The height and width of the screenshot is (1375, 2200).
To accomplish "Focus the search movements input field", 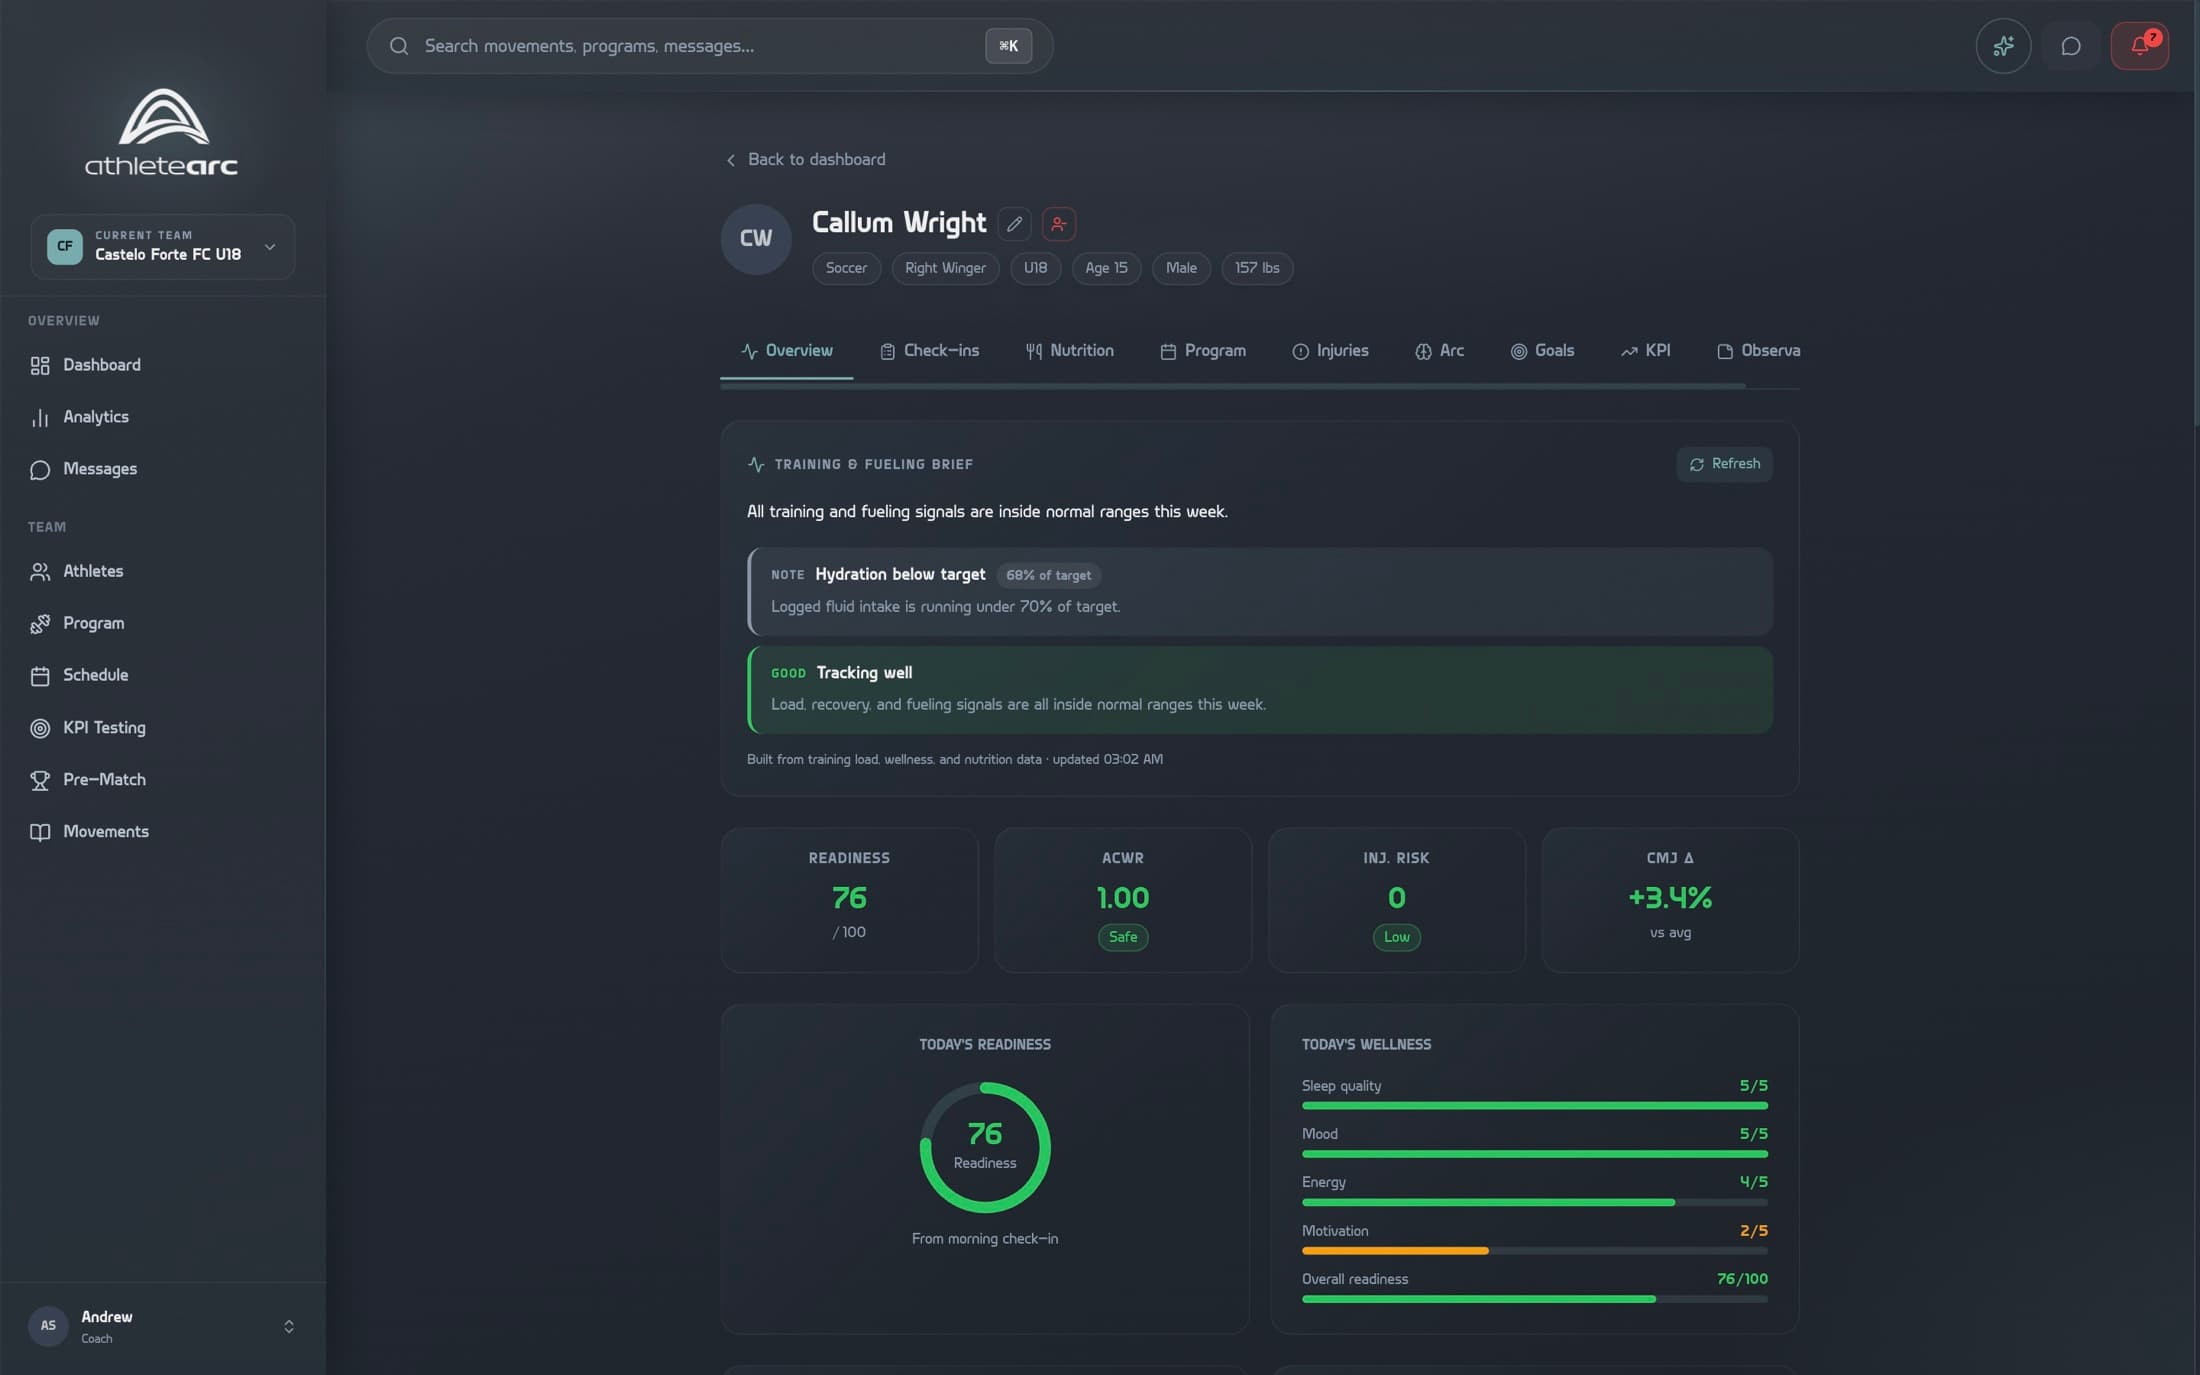I will pos(710,46).
